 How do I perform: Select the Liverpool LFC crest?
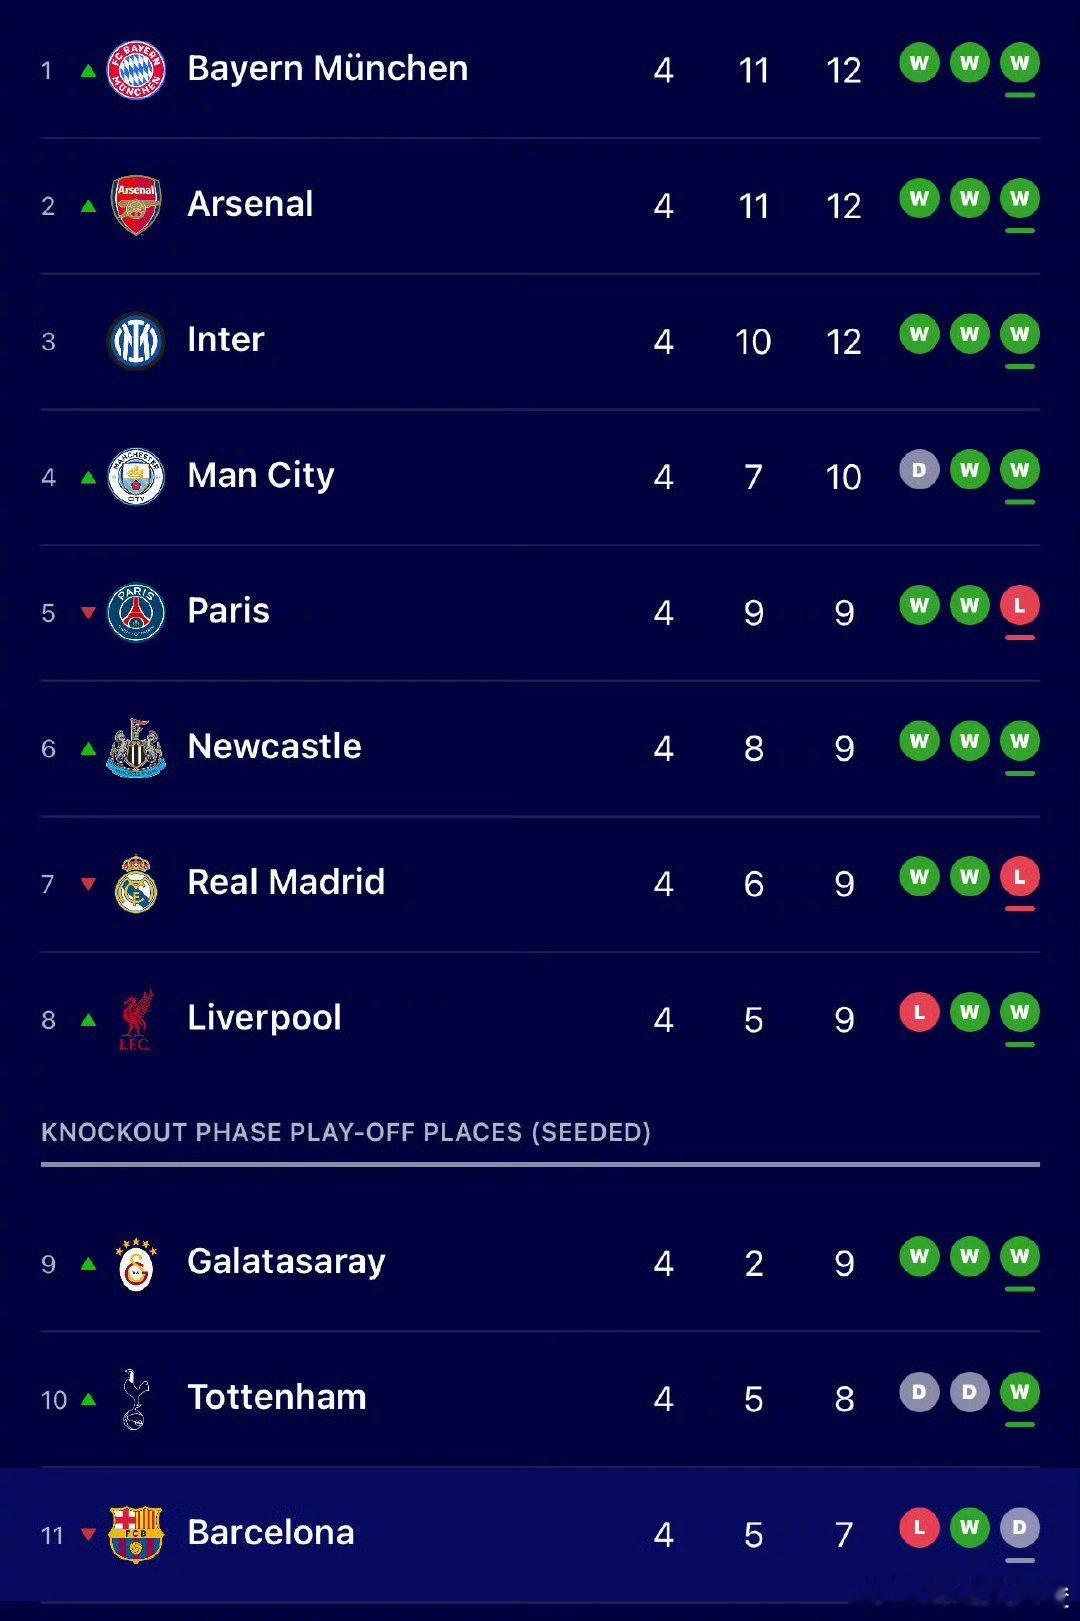click(x=135, y=1020)
